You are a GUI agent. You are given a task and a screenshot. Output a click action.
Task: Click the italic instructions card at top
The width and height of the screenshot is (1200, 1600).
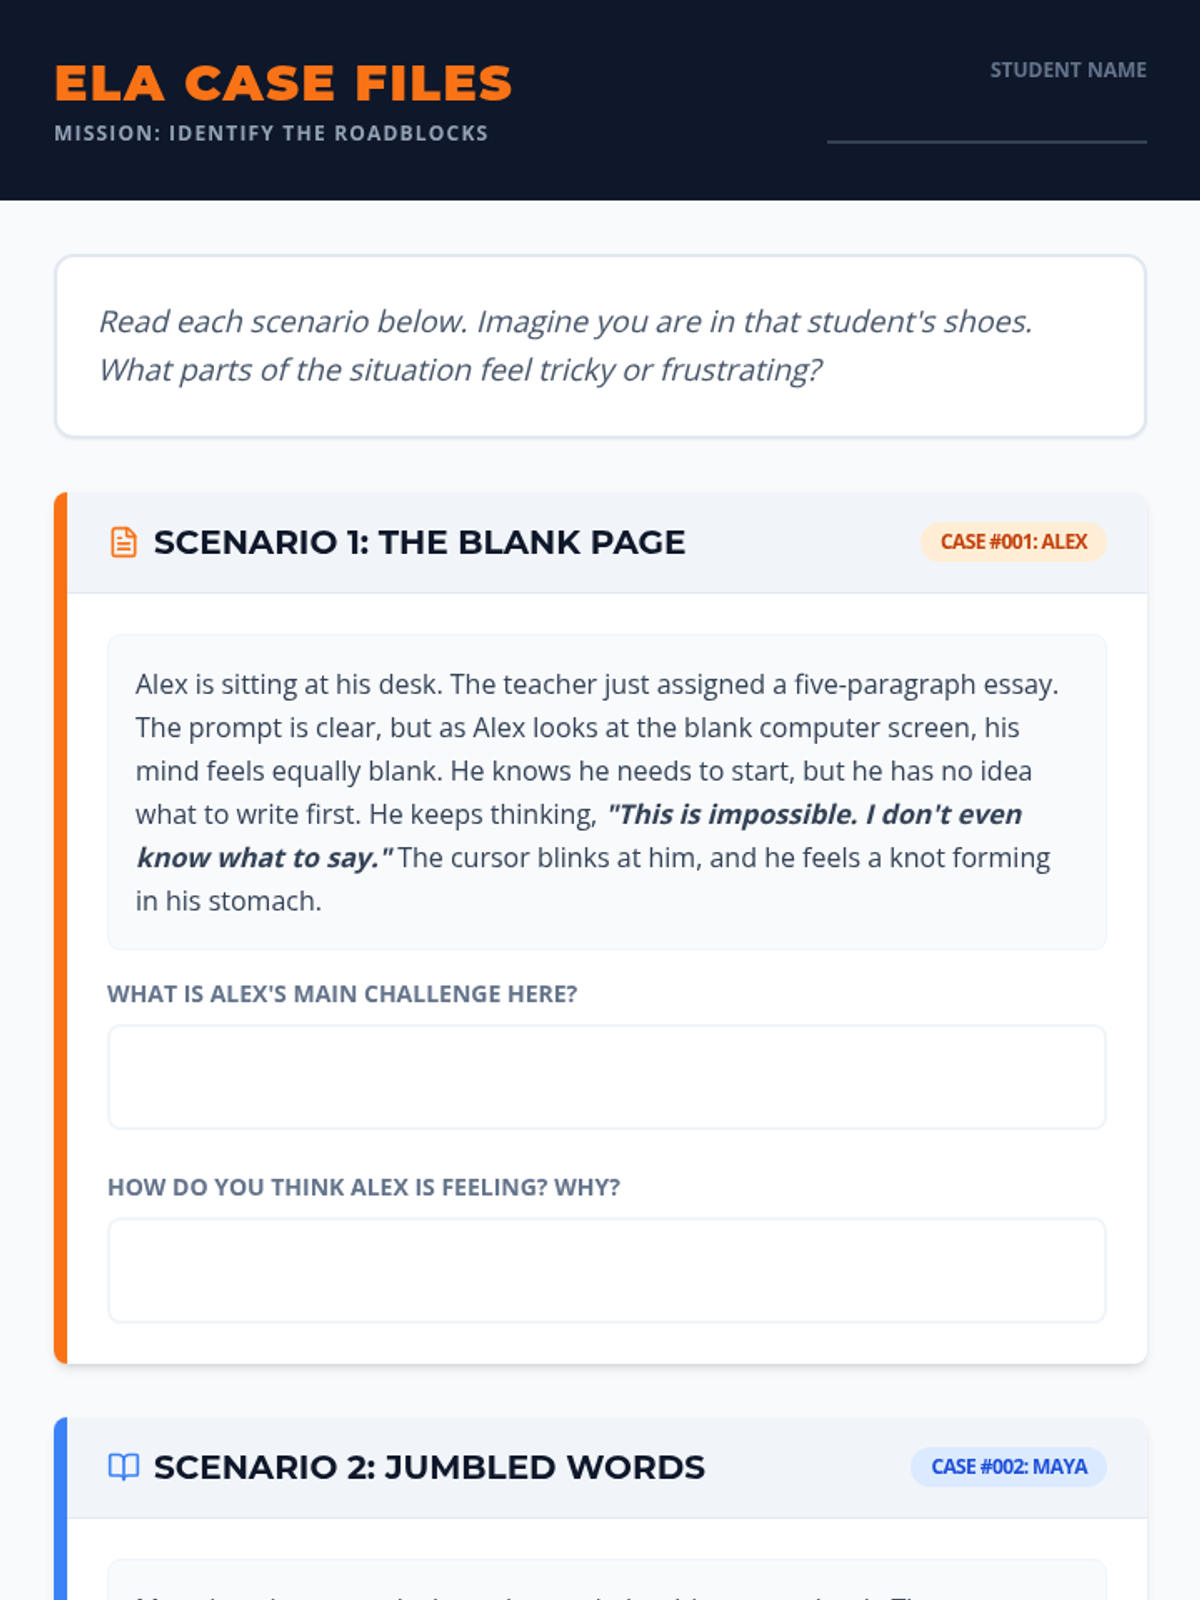(600, 346)
